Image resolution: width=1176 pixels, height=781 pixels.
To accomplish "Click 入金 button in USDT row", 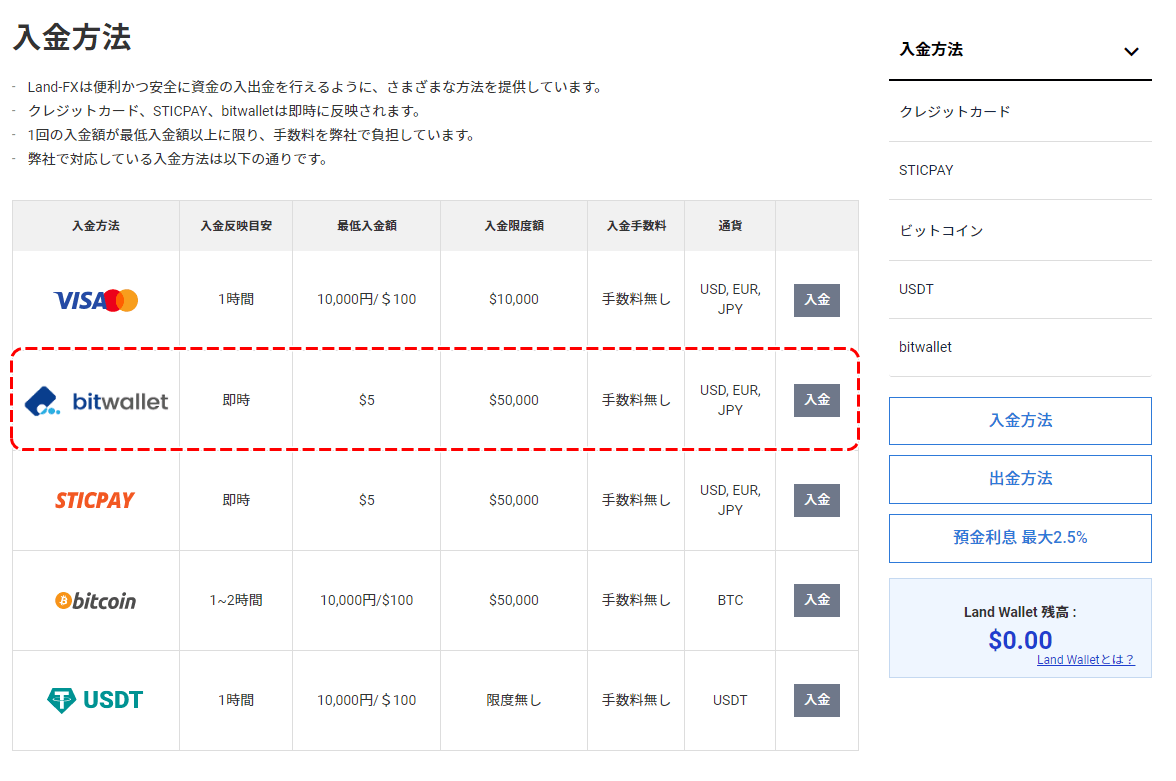I will [817, 700].
